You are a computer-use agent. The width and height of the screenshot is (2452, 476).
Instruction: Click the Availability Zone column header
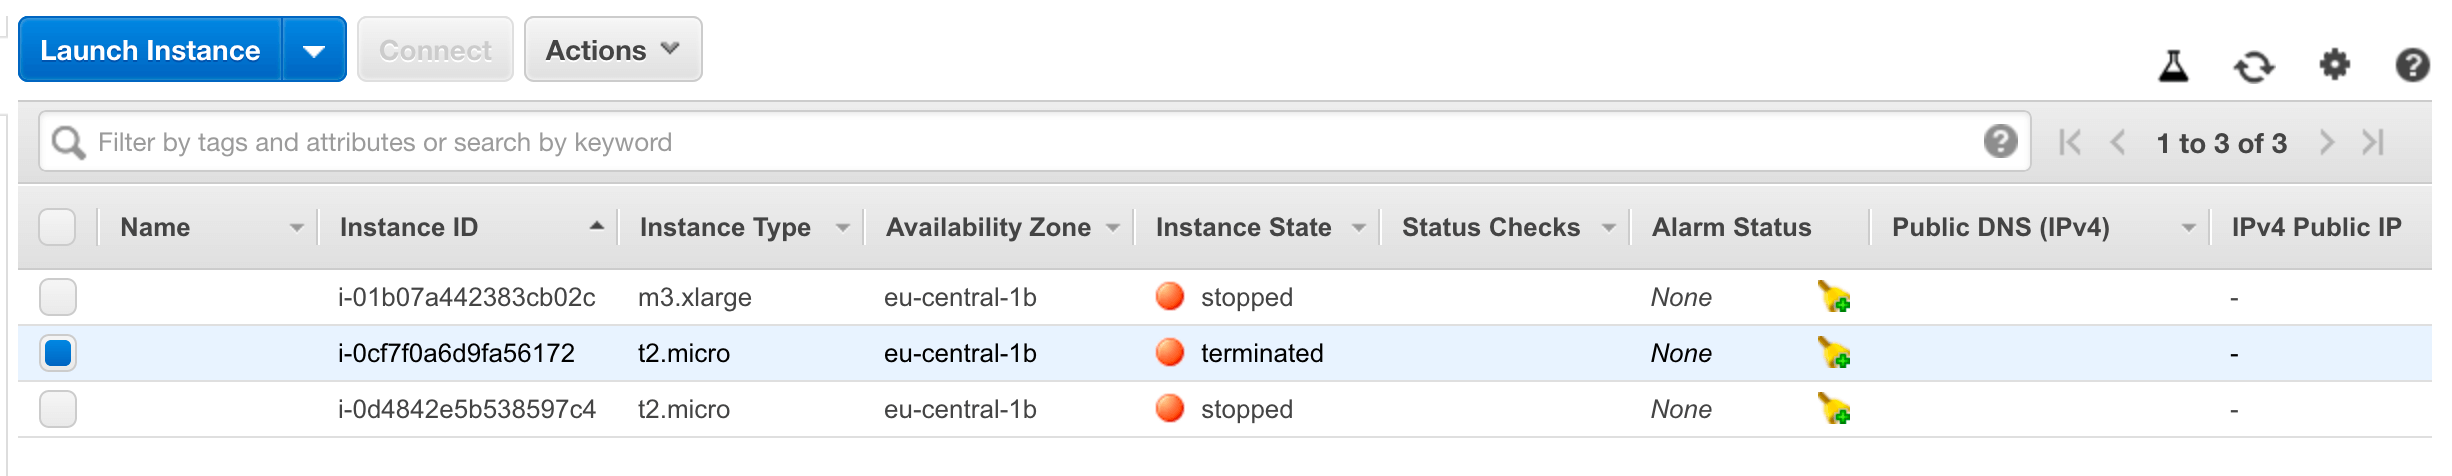point(988,227)
